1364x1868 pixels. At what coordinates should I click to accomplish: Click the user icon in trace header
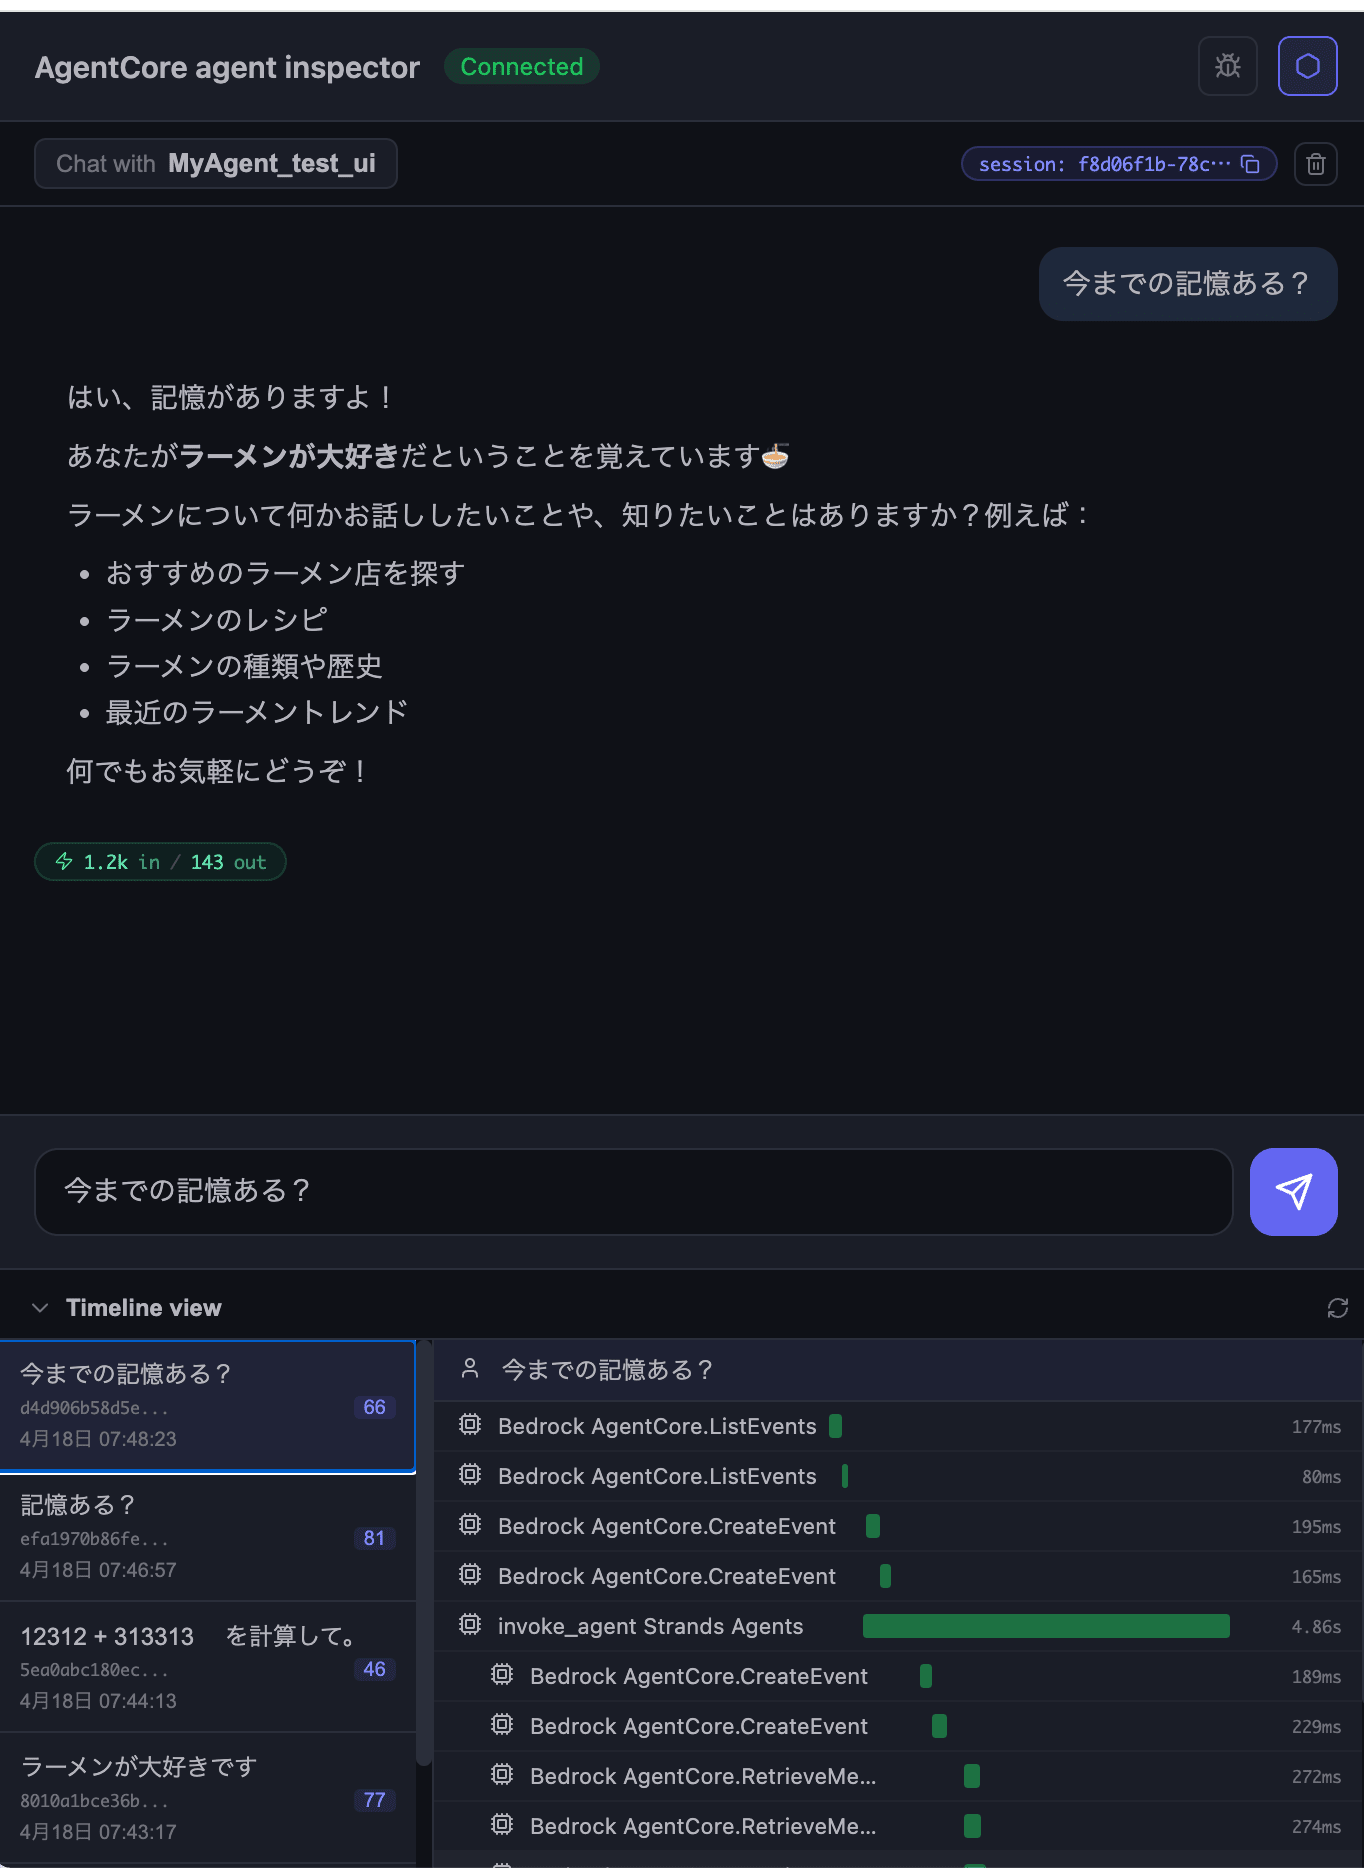point(470,1369)
